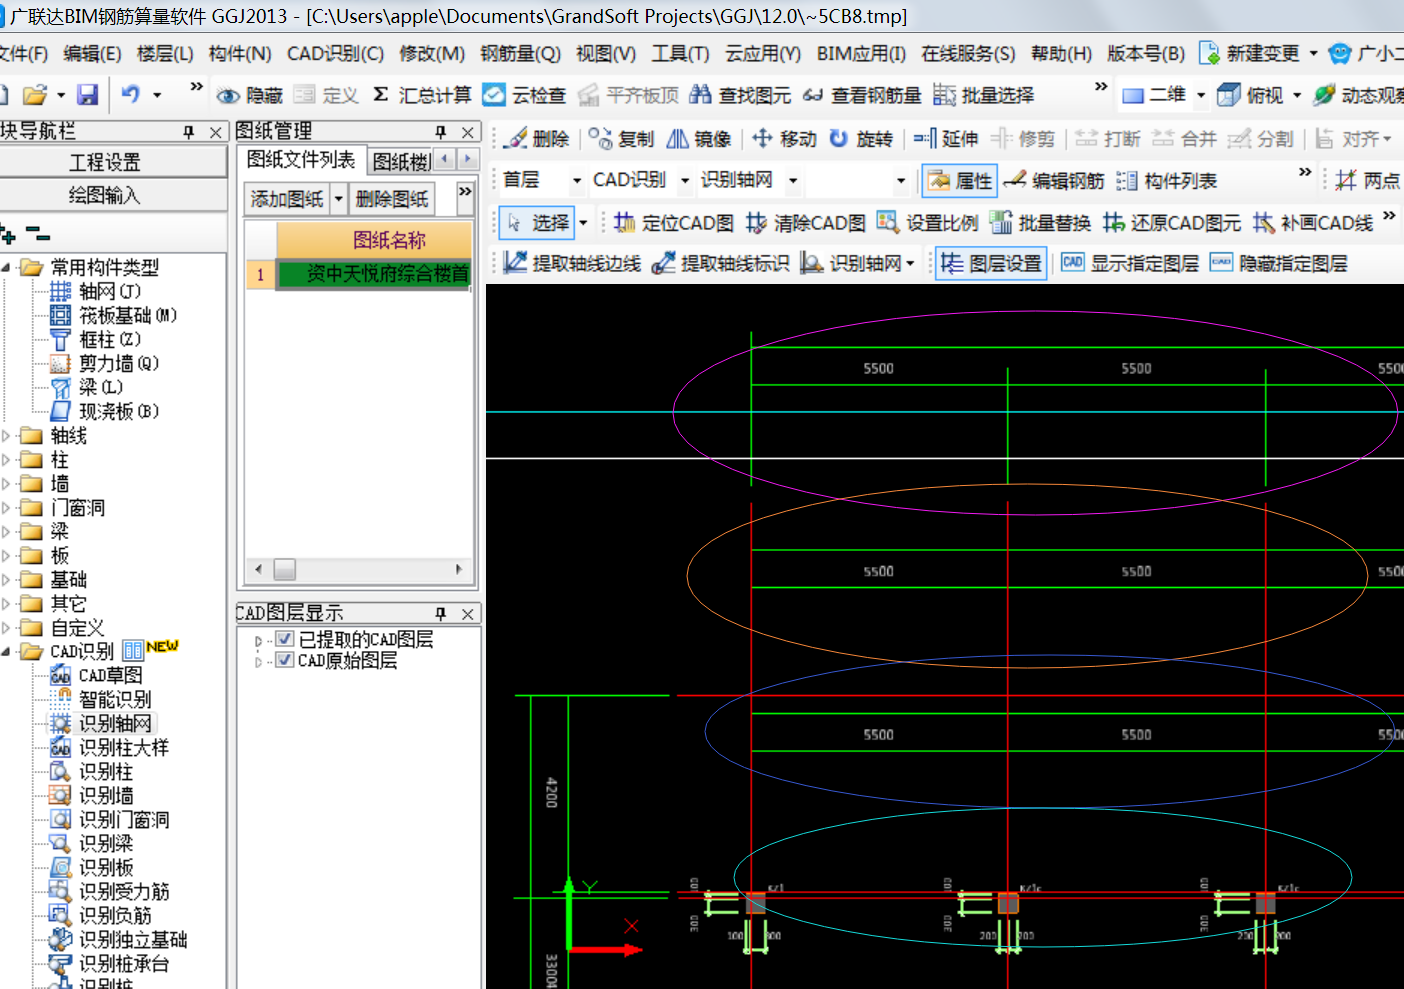1404x989 pixels.
Task: Expand 已提取的CAD图层 tree node
Action: 259,640
